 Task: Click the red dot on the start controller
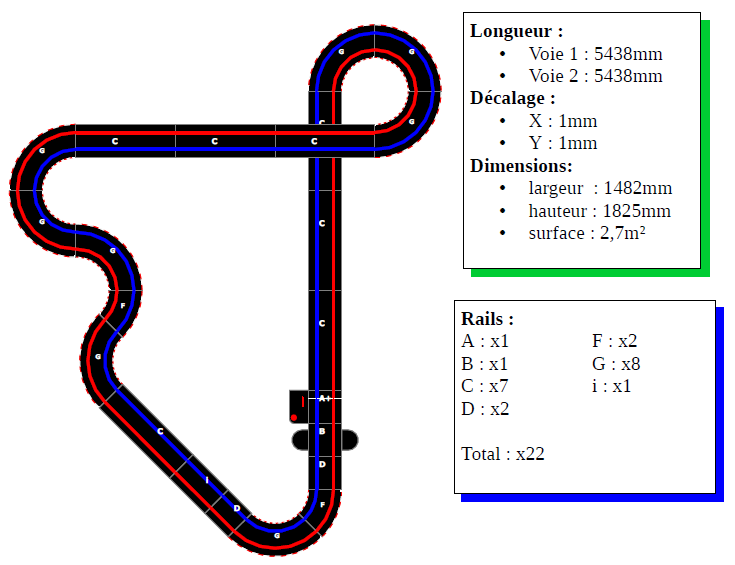(x=294, y=415)
